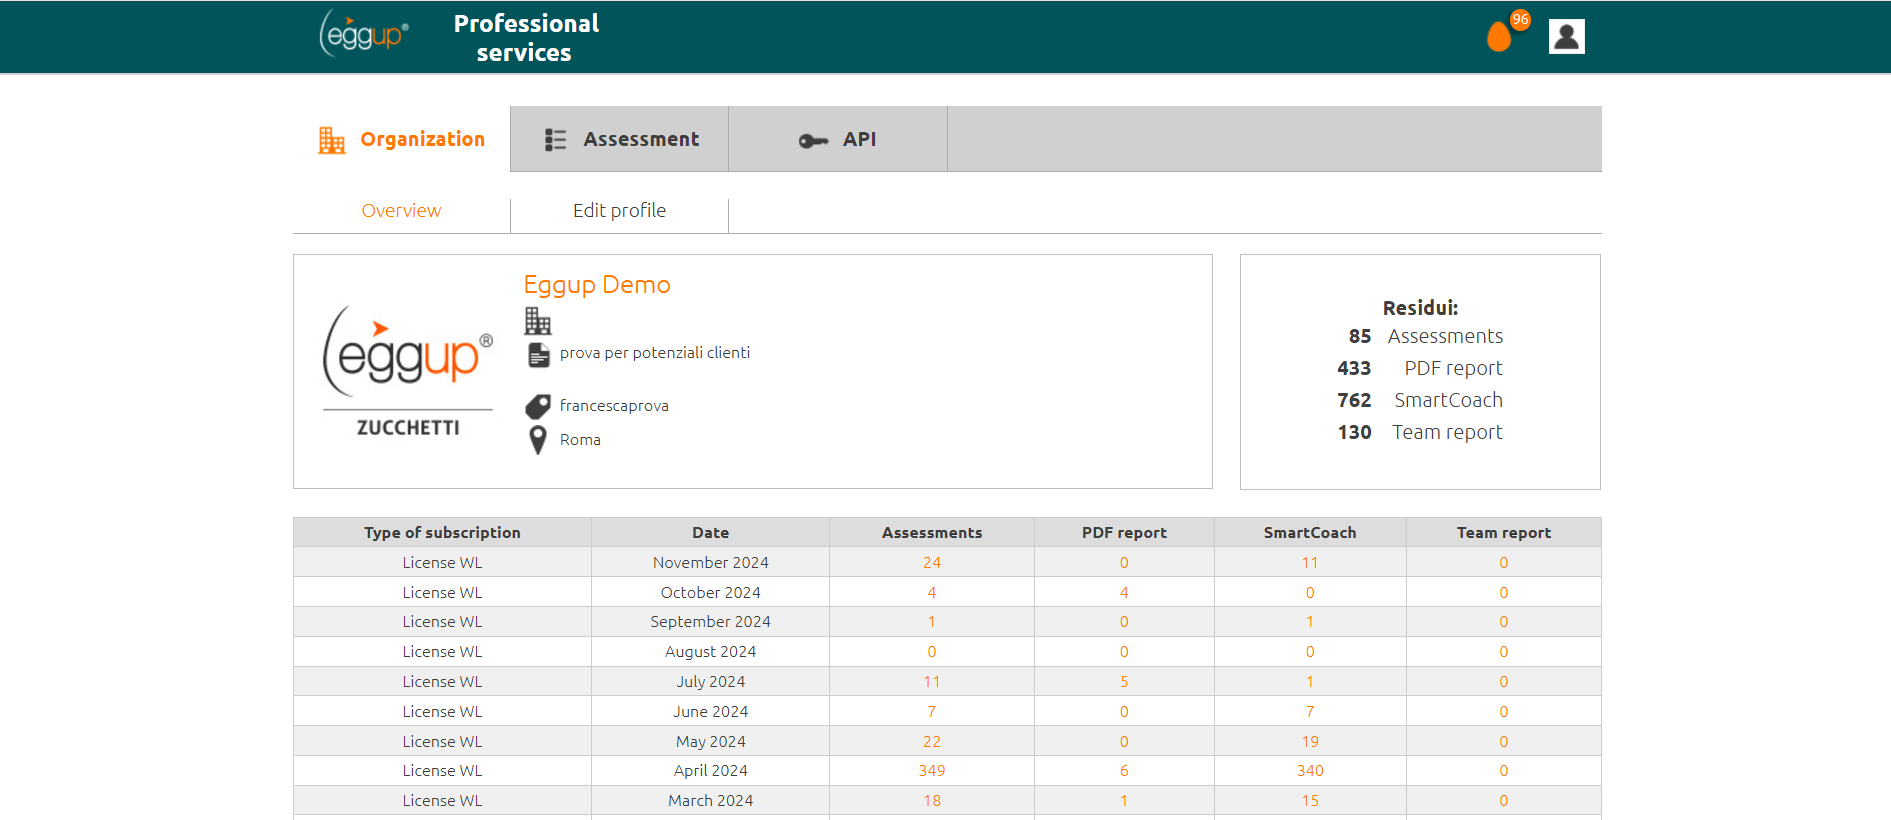Click PDF report value 5 for July 2024
This screenshot has height=820, width=1891.
pyautogui.click(x=1124, y=682)
